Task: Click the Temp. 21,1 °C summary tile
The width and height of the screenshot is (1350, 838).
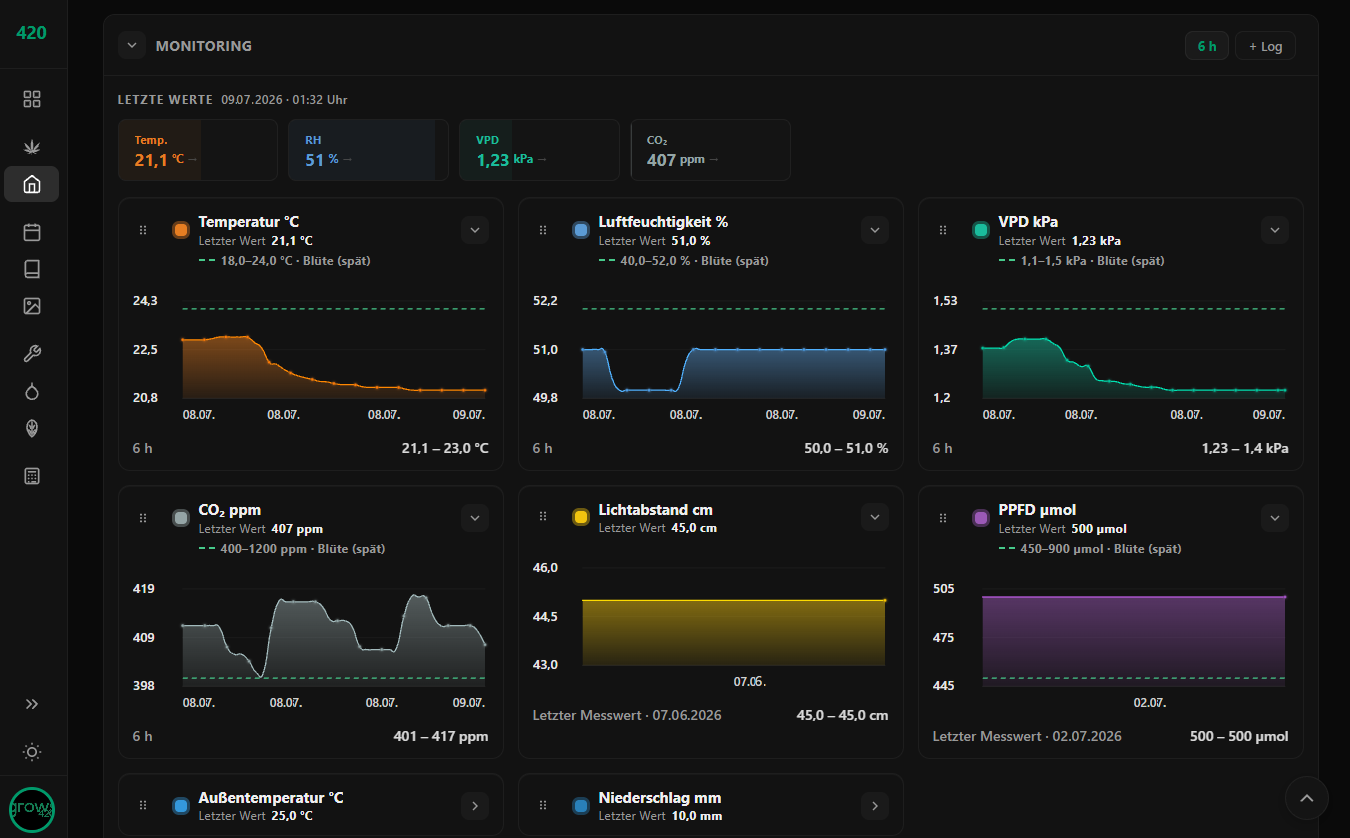Action: (x=198, y=150)
